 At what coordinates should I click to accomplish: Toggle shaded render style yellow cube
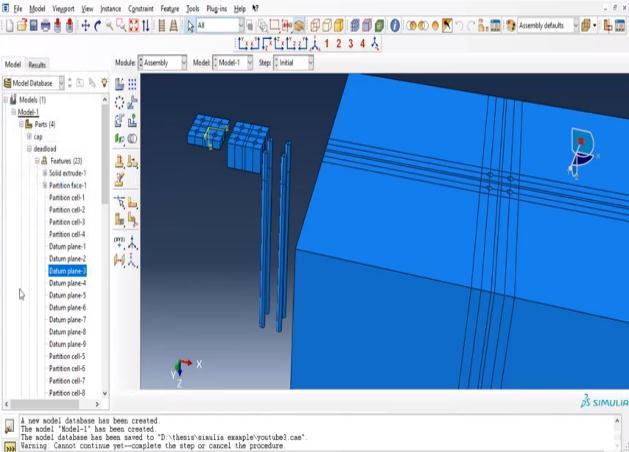pos(339,26)
